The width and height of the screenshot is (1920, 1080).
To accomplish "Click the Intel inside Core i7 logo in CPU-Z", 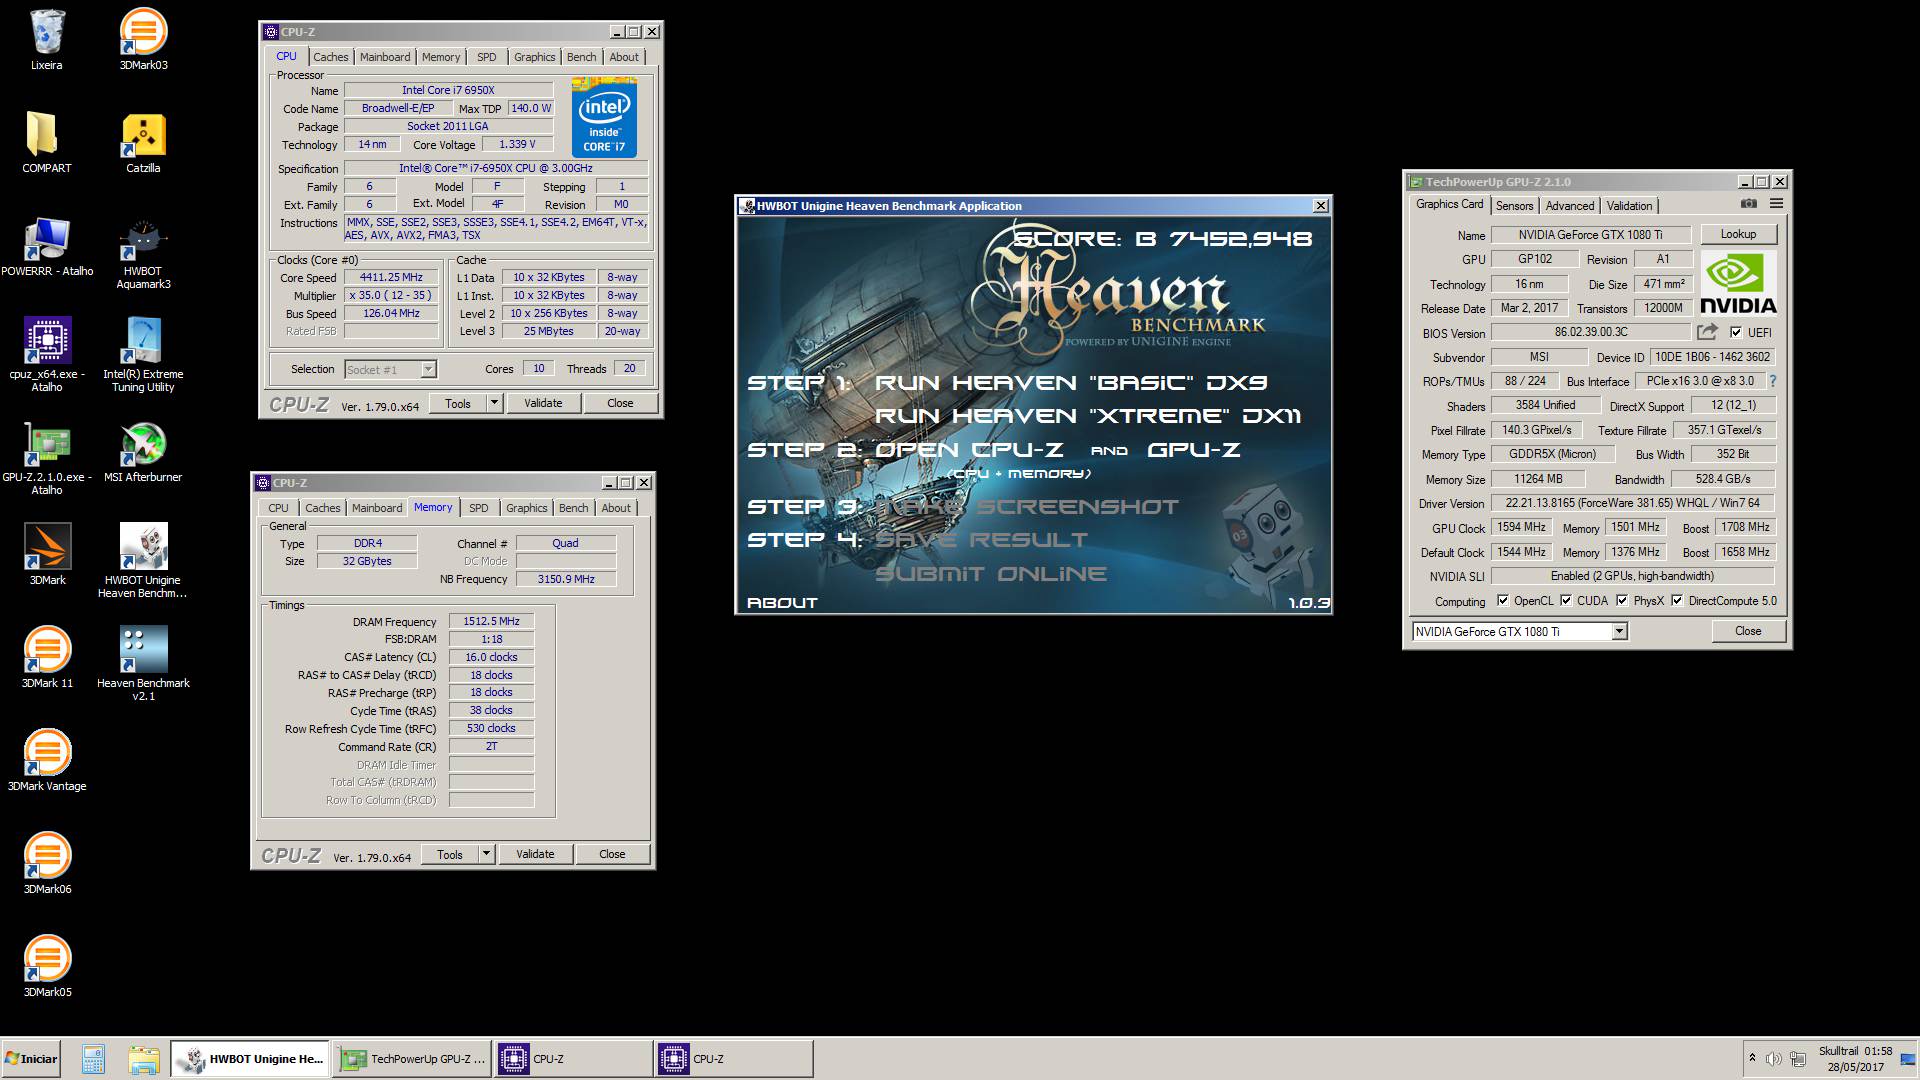I will point(604,118).
